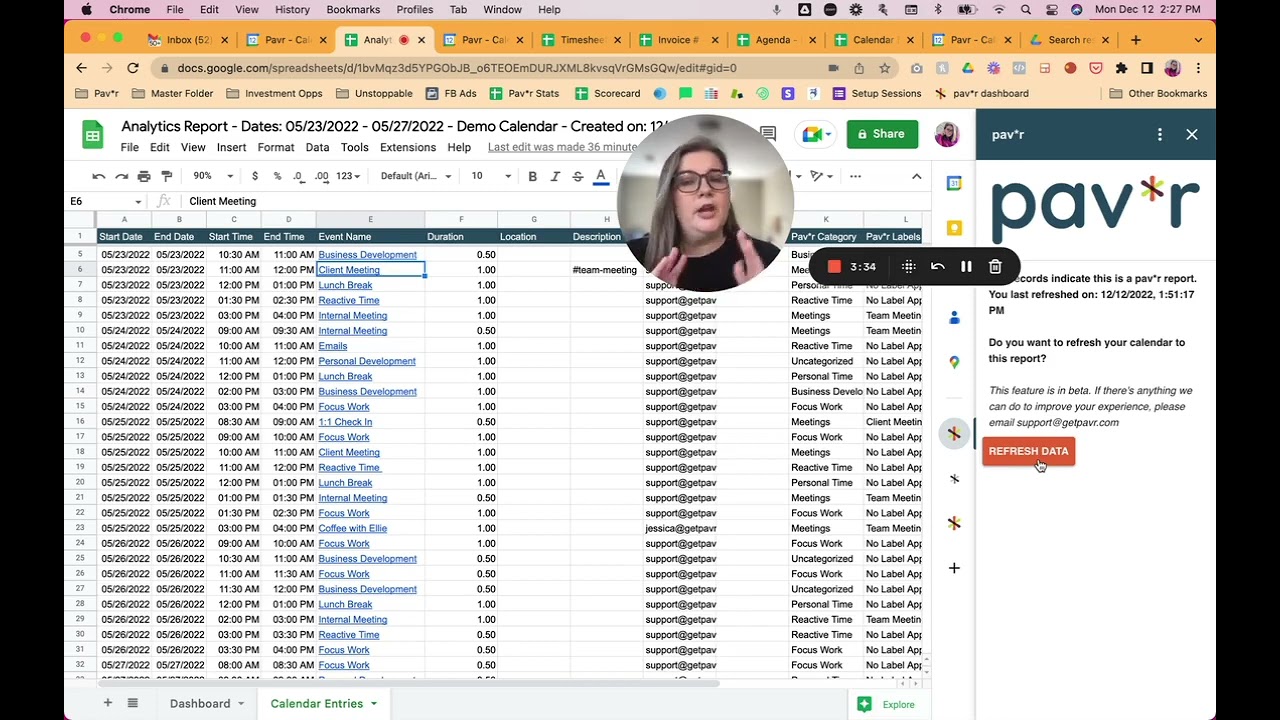Open Google Keep in the side panel
The height and width of the screenshot is (720, 1280).
[x=954, y=228]
